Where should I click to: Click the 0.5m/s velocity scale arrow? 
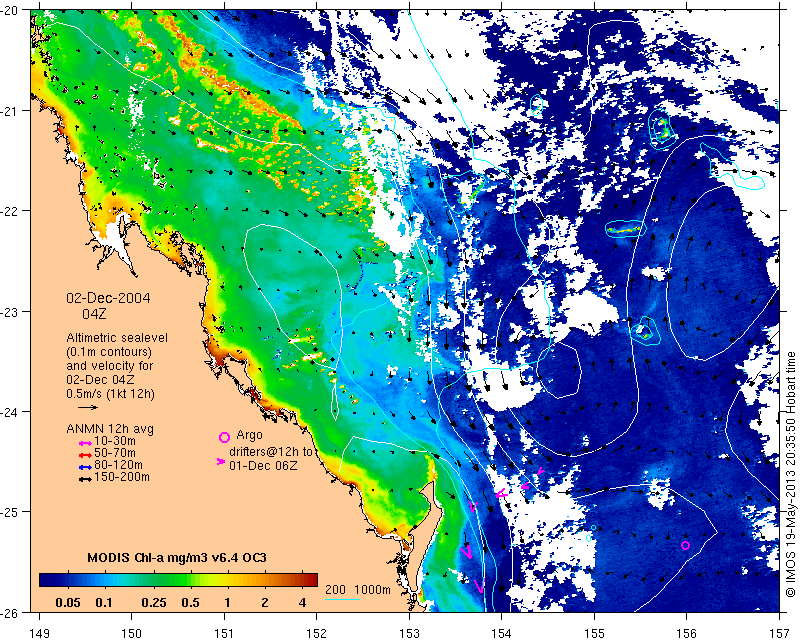coord(88,407)
